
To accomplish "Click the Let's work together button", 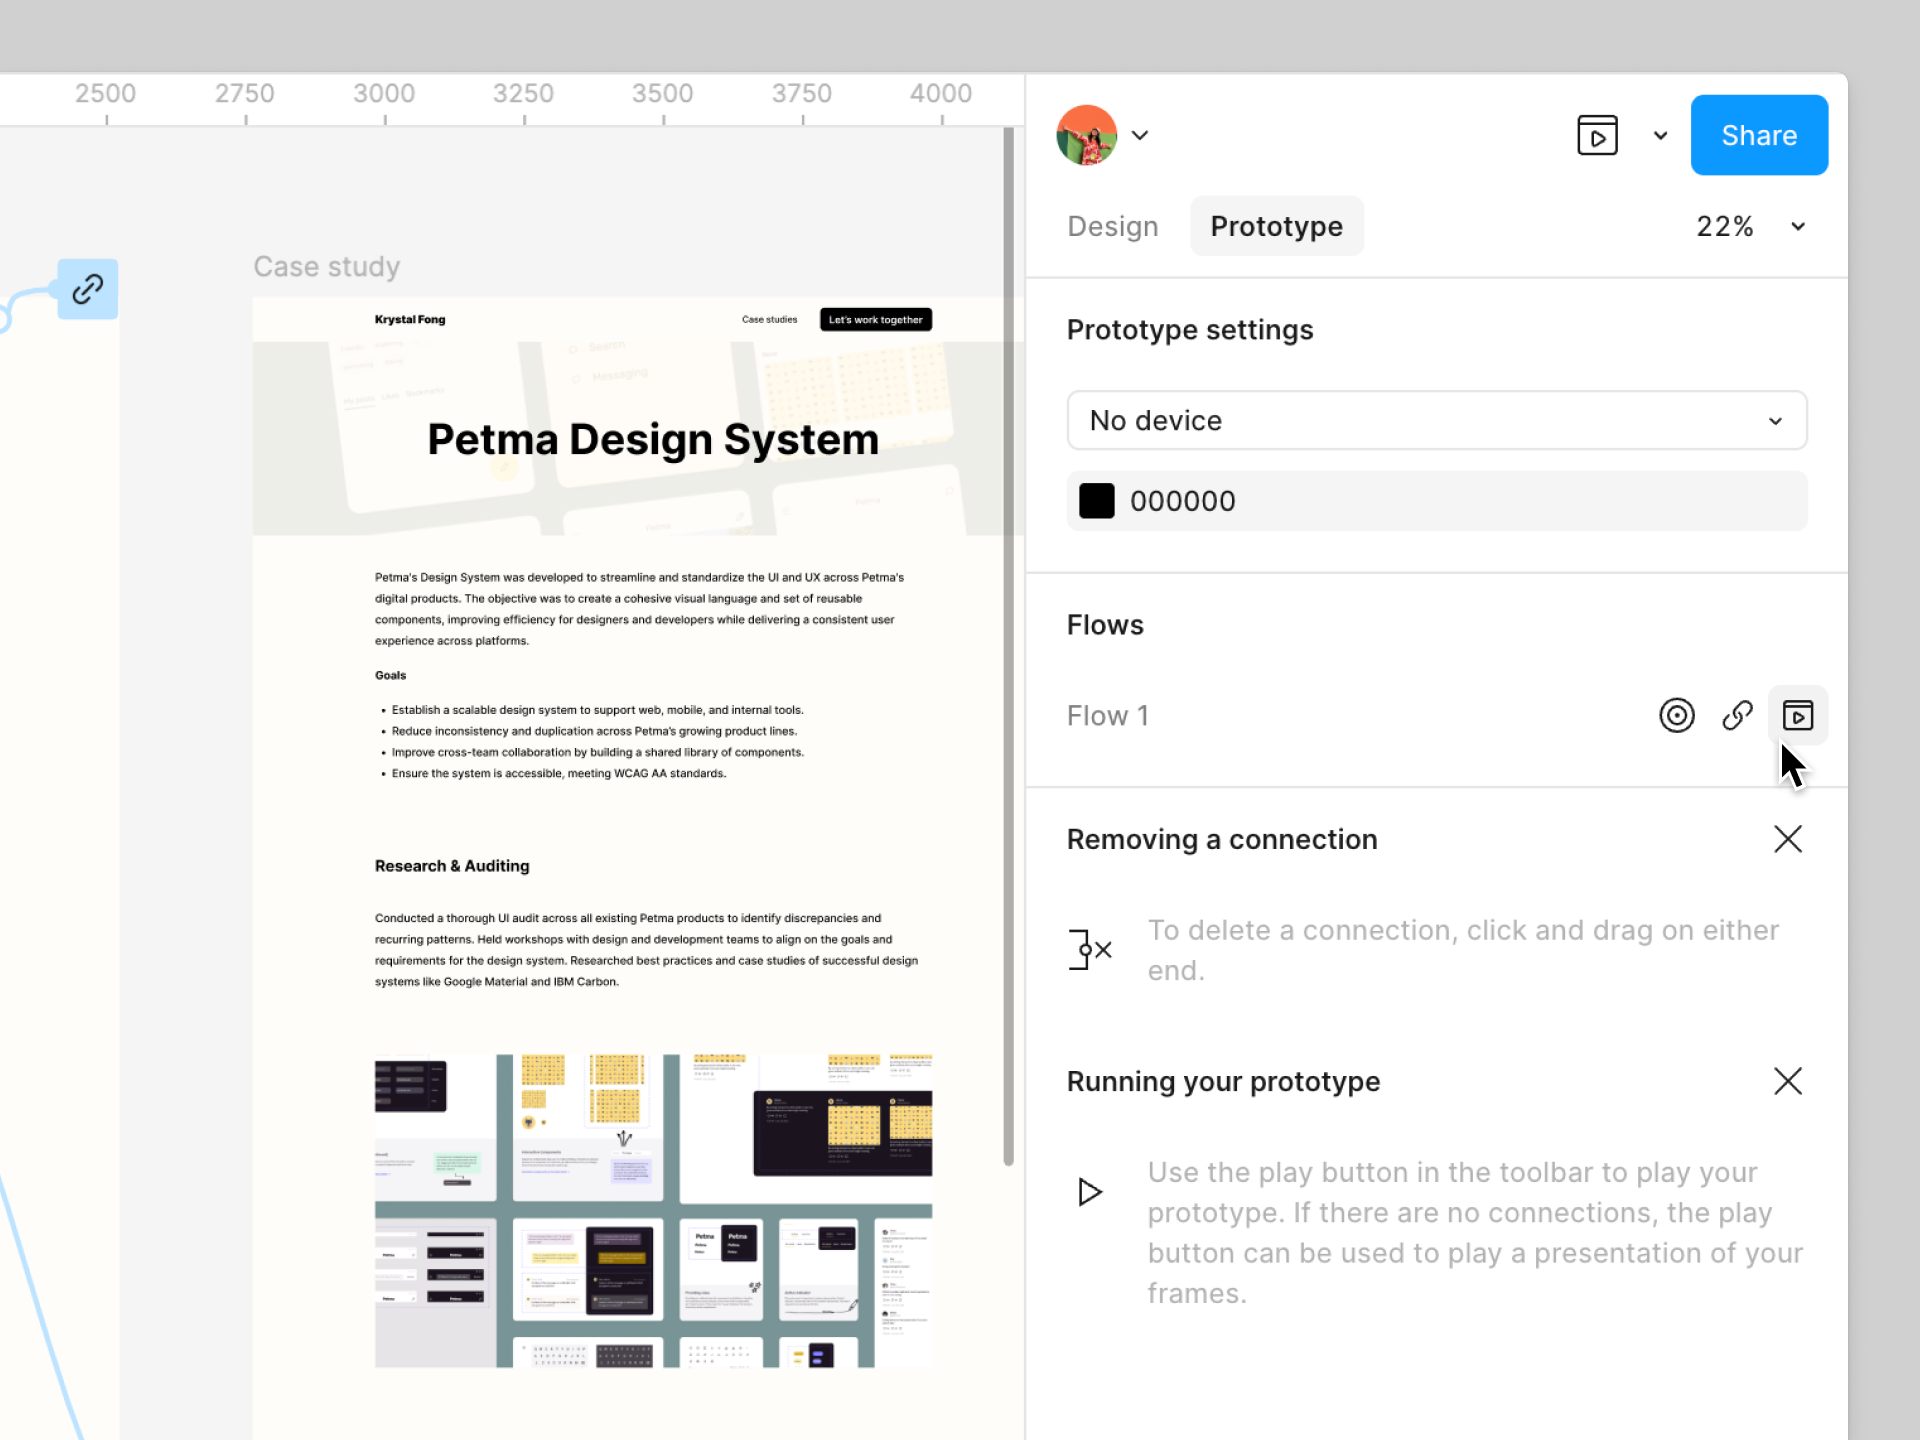I will click(x=875, y=320).
